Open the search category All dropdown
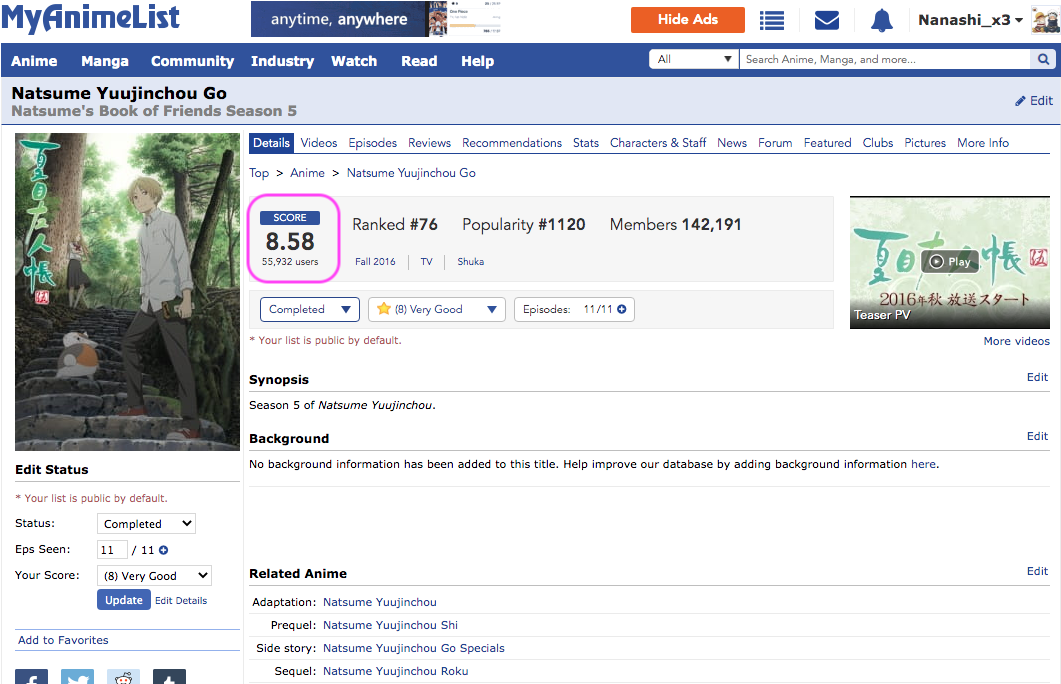The height and width of the screenshot is (684, 1061). [x=694, y=60]
